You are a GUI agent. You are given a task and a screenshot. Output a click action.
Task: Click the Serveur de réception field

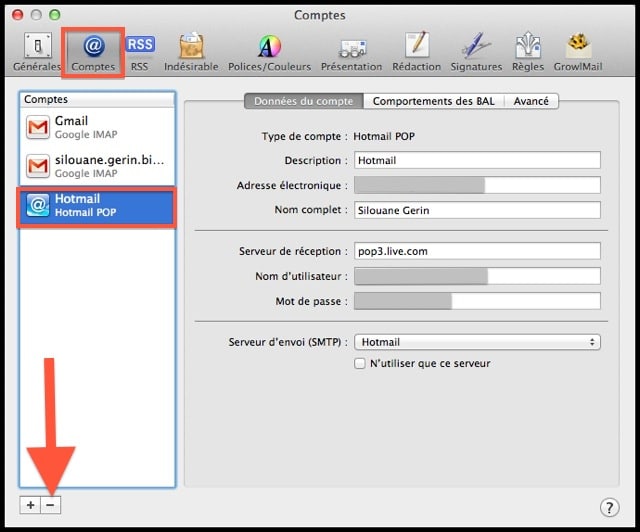[477, 251]
